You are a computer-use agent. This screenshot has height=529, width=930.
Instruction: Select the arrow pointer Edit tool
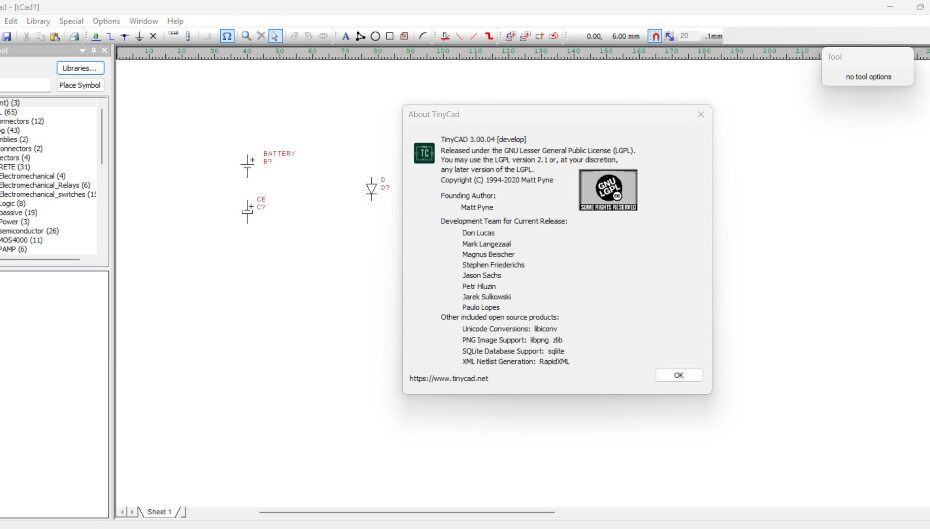click(275, 36)
